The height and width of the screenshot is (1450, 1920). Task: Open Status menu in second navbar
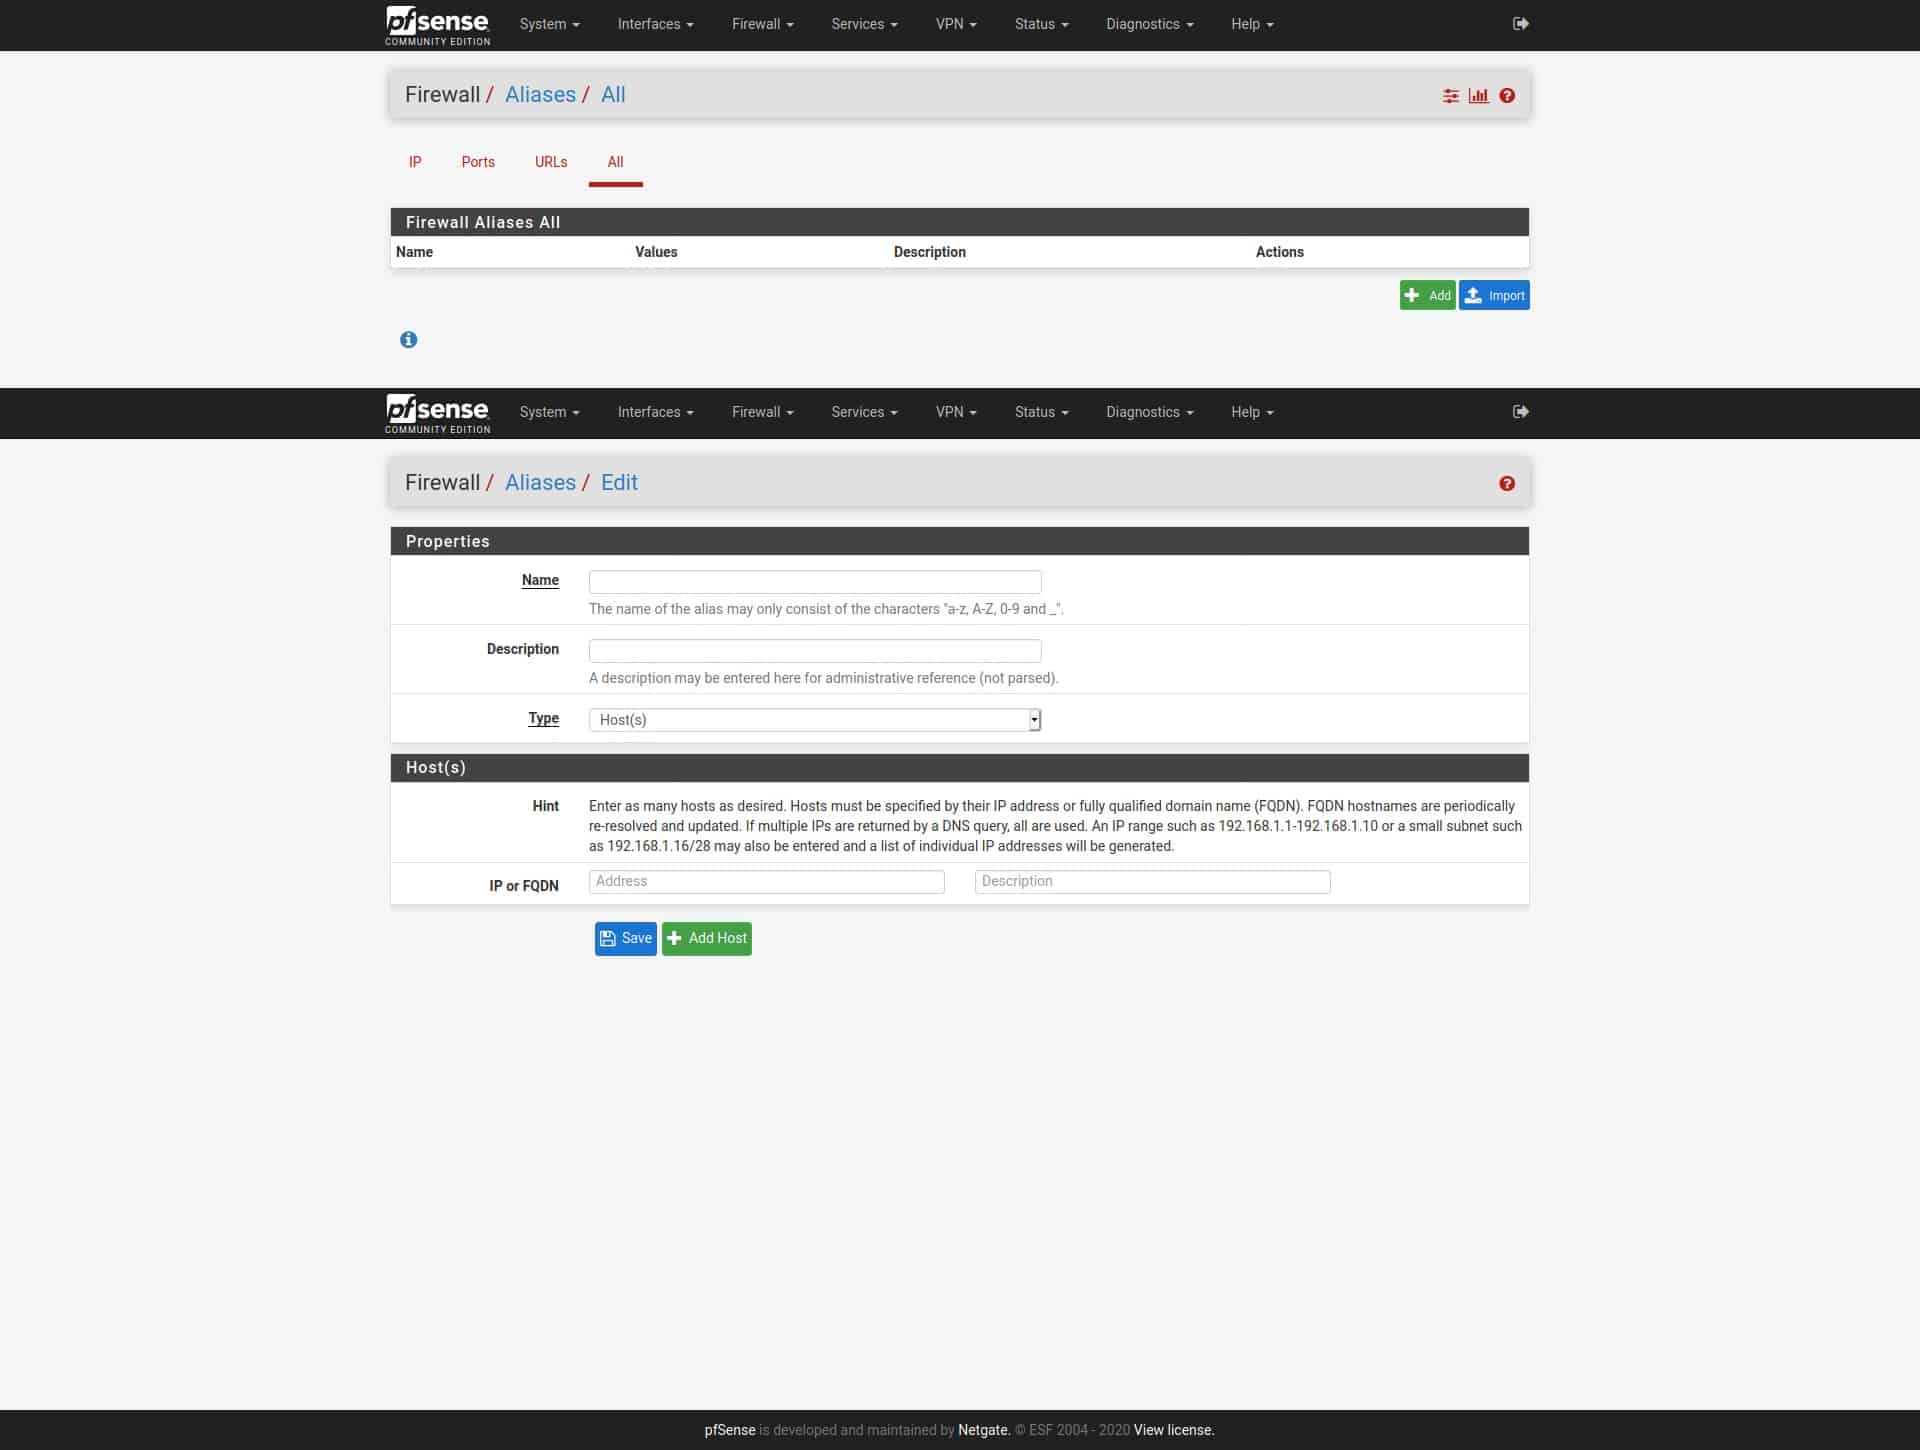[x=1041, y=412]
